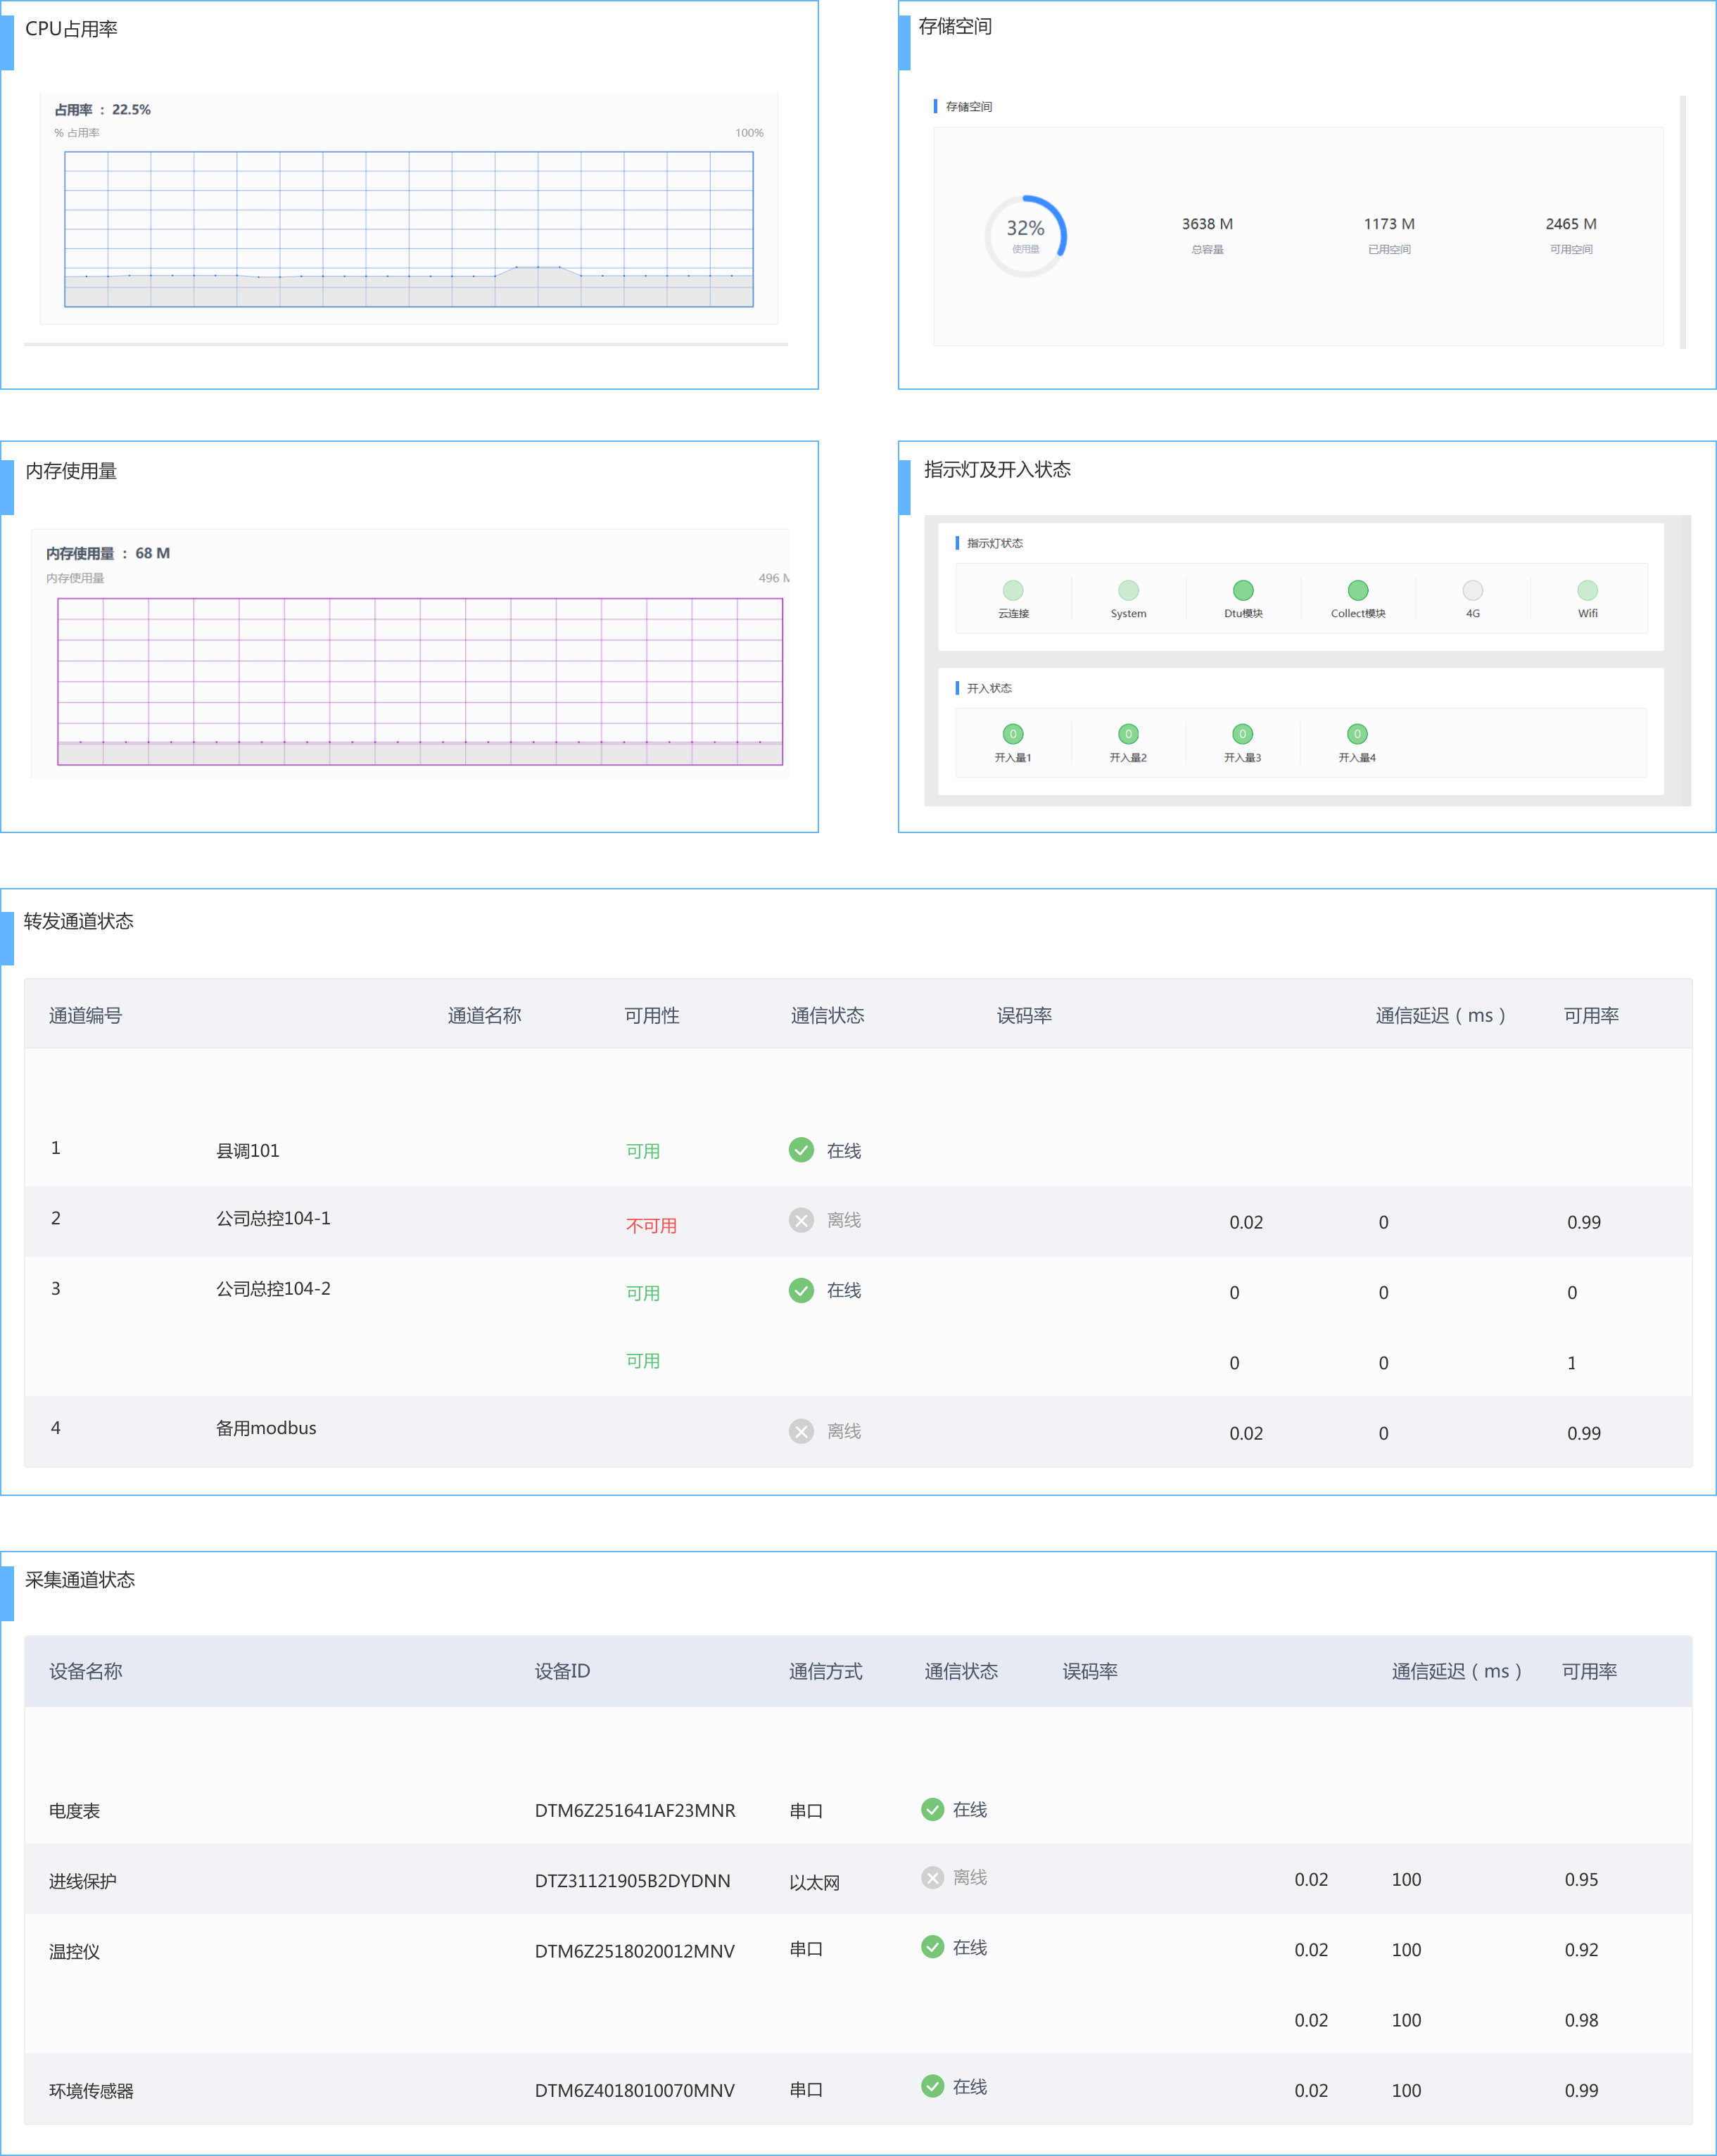Select the Collect模块 indicator light
Screen dimensions: 1717x2156
pyautogui.click(x=1358, y=590)
